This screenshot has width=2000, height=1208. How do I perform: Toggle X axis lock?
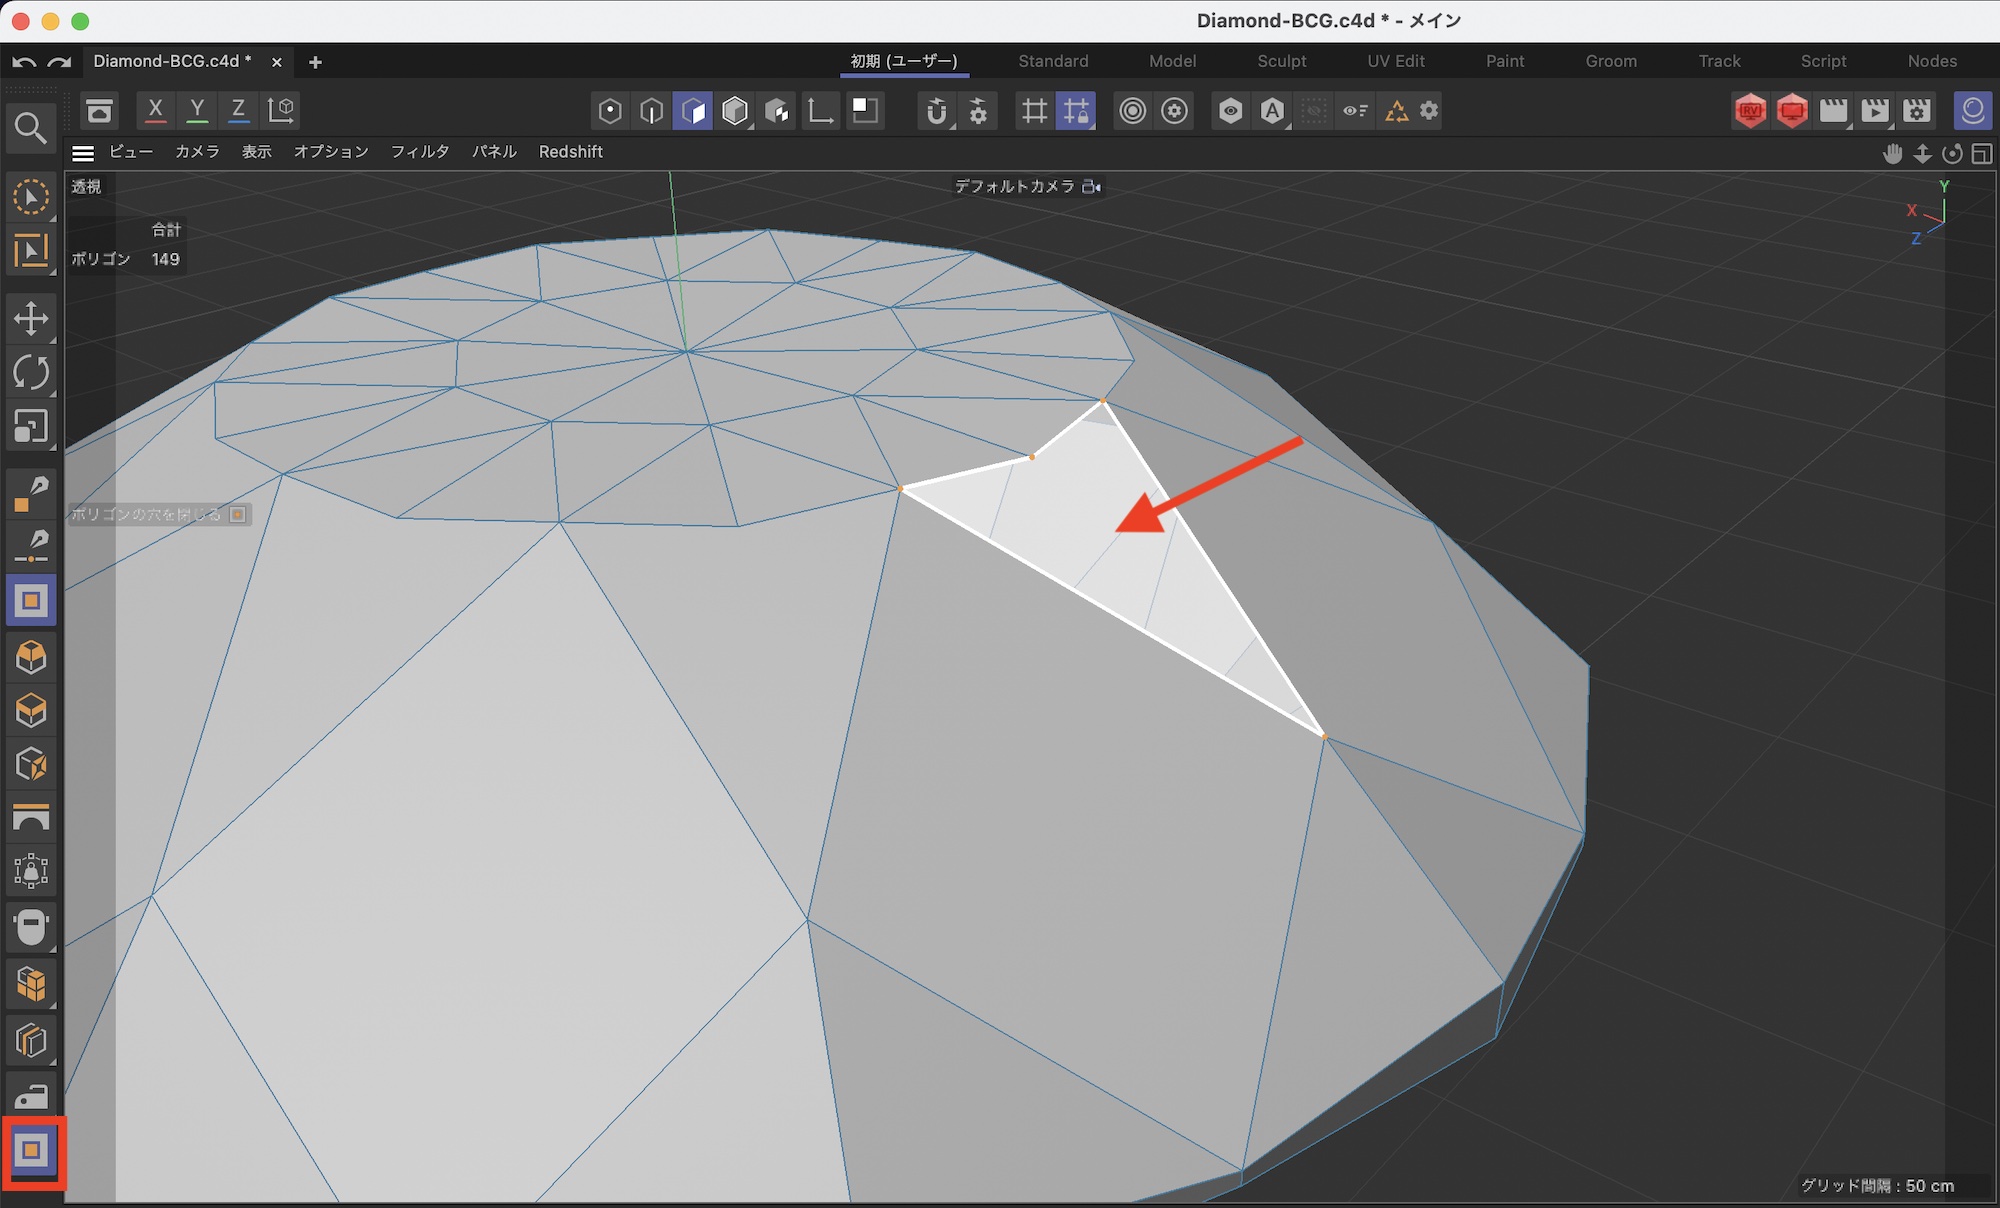pos(155,111)
